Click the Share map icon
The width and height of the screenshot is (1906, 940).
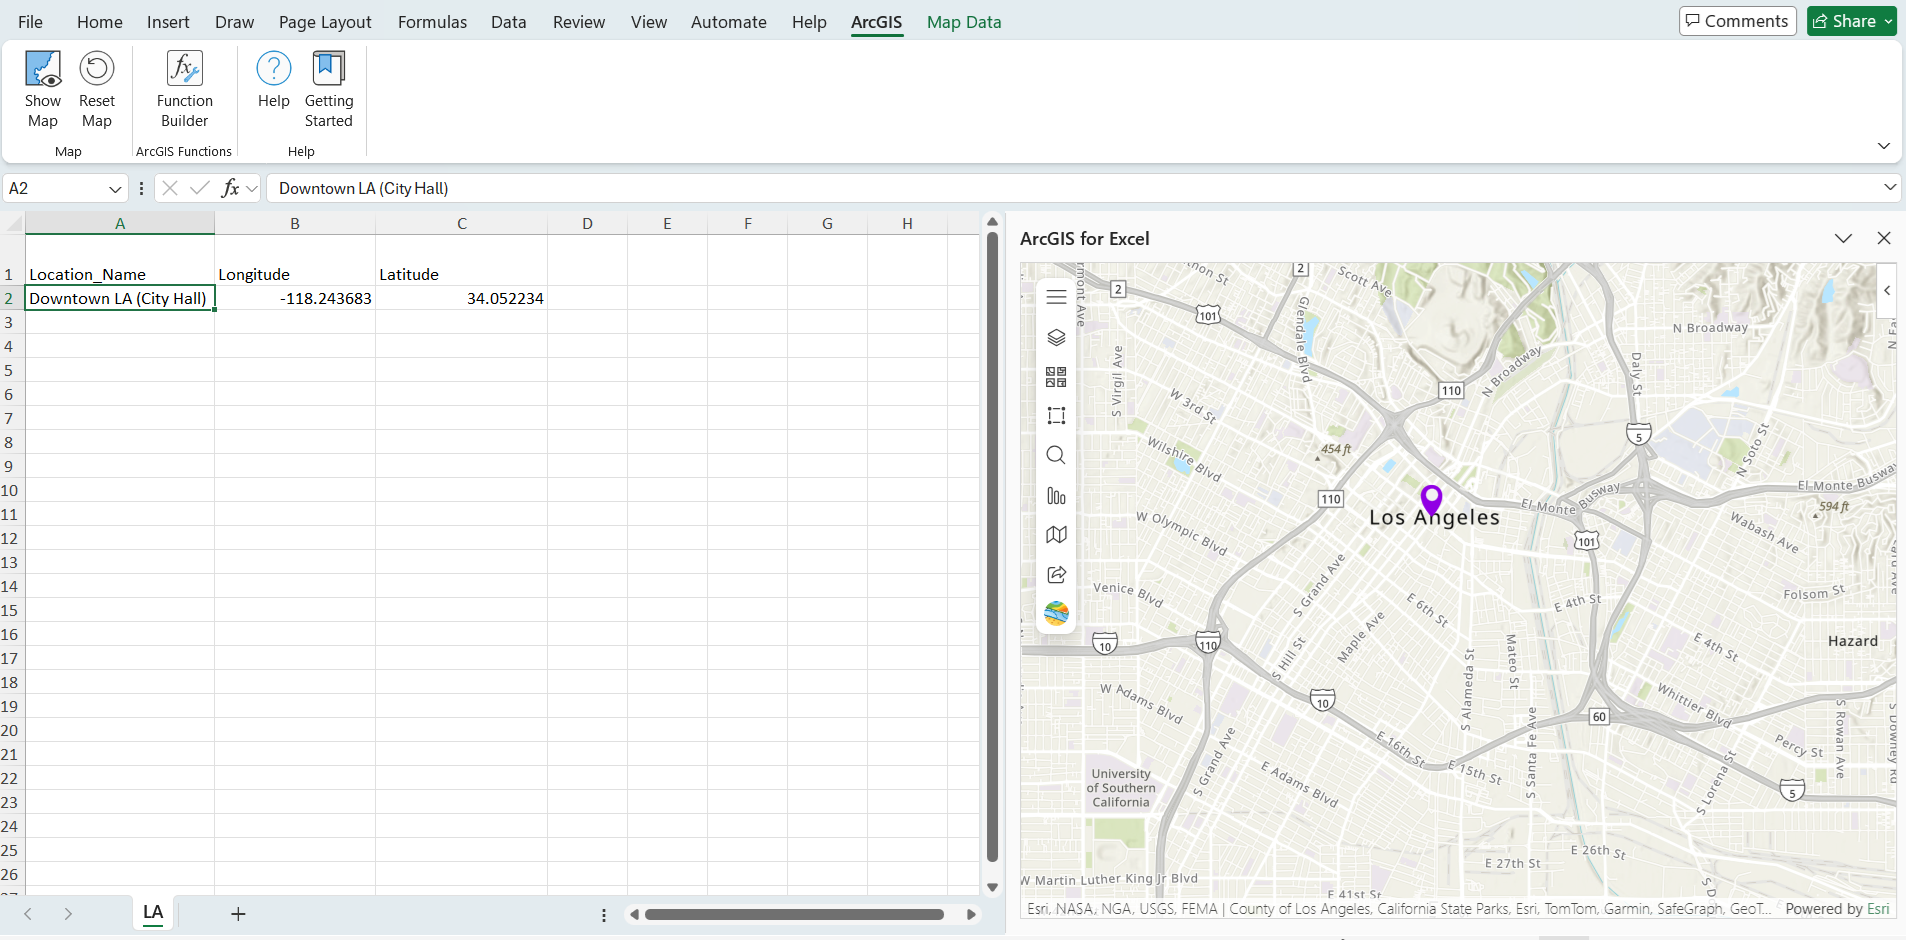[1056, 575]
